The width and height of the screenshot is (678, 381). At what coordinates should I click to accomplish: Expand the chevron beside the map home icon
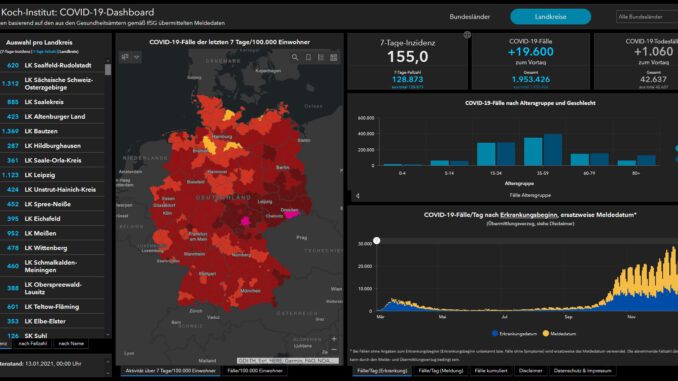point(137,57)
